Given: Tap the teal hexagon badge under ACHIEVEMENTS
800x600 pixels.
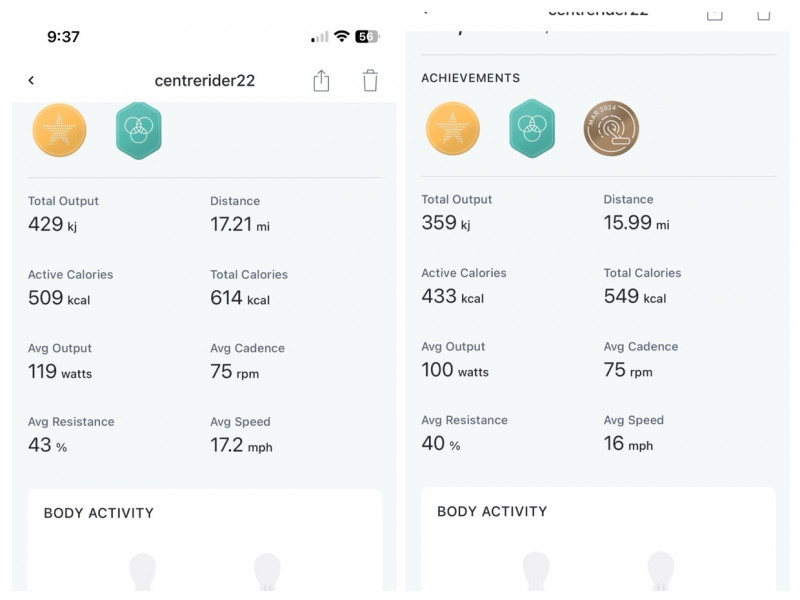Looking at the screenshot, I should pos(532,129).
